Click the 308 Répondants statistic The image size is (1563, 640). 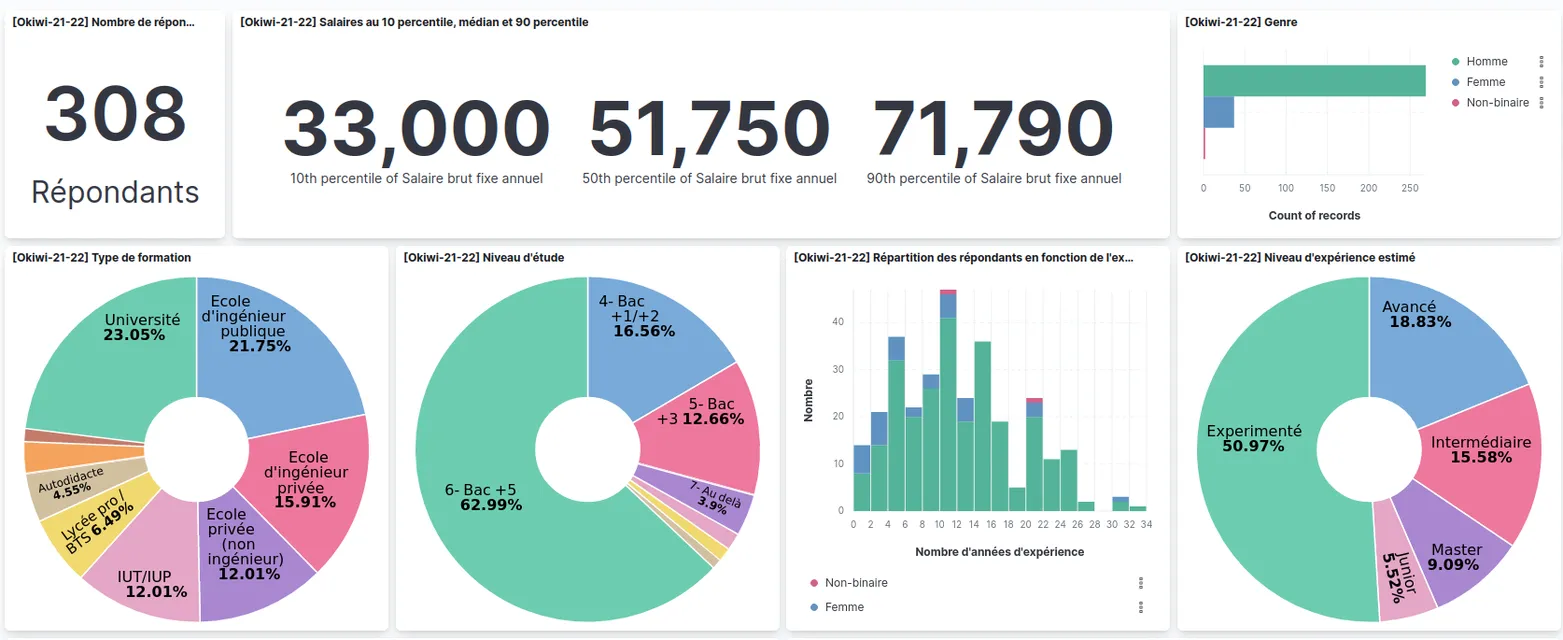pyautogui.click(x=114, y=122)
